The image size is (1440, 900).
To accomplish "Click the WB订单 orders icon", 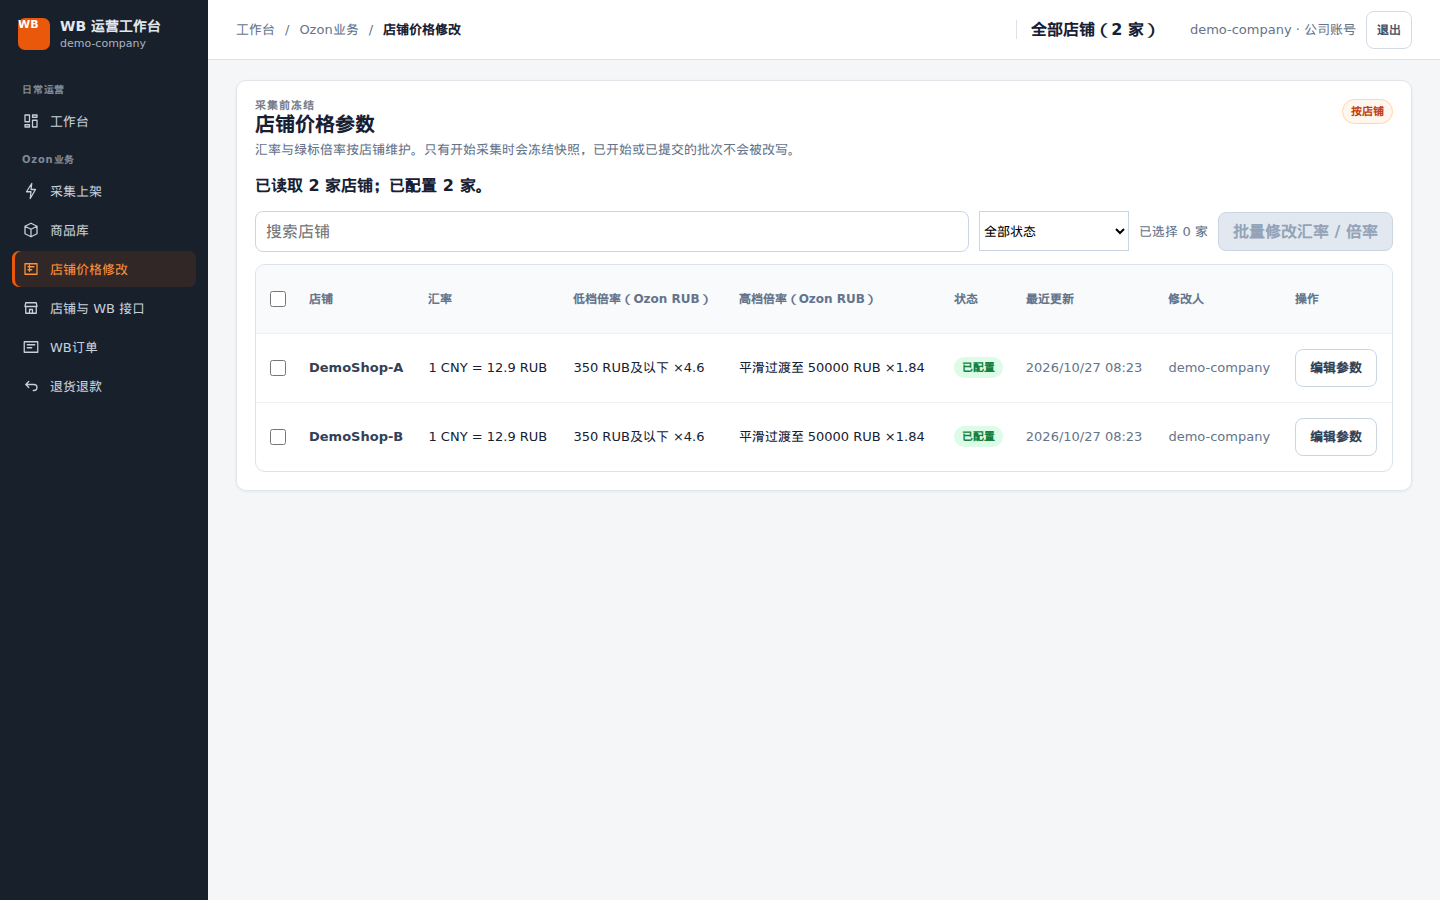I will click(x=31, y=347).
